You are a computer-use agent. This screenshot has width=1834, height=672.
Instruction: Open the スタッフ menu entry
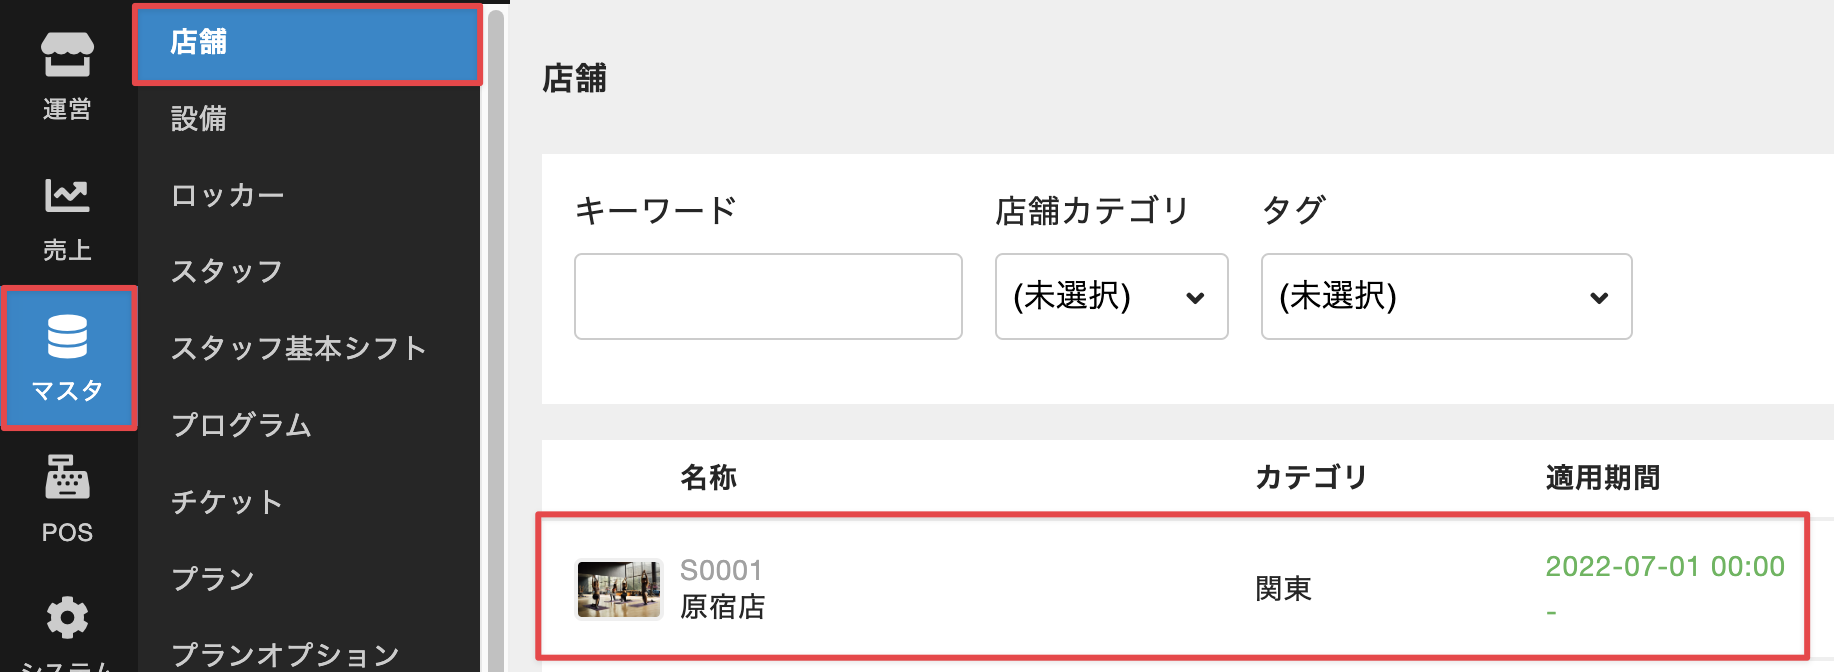tap(227, 271)
